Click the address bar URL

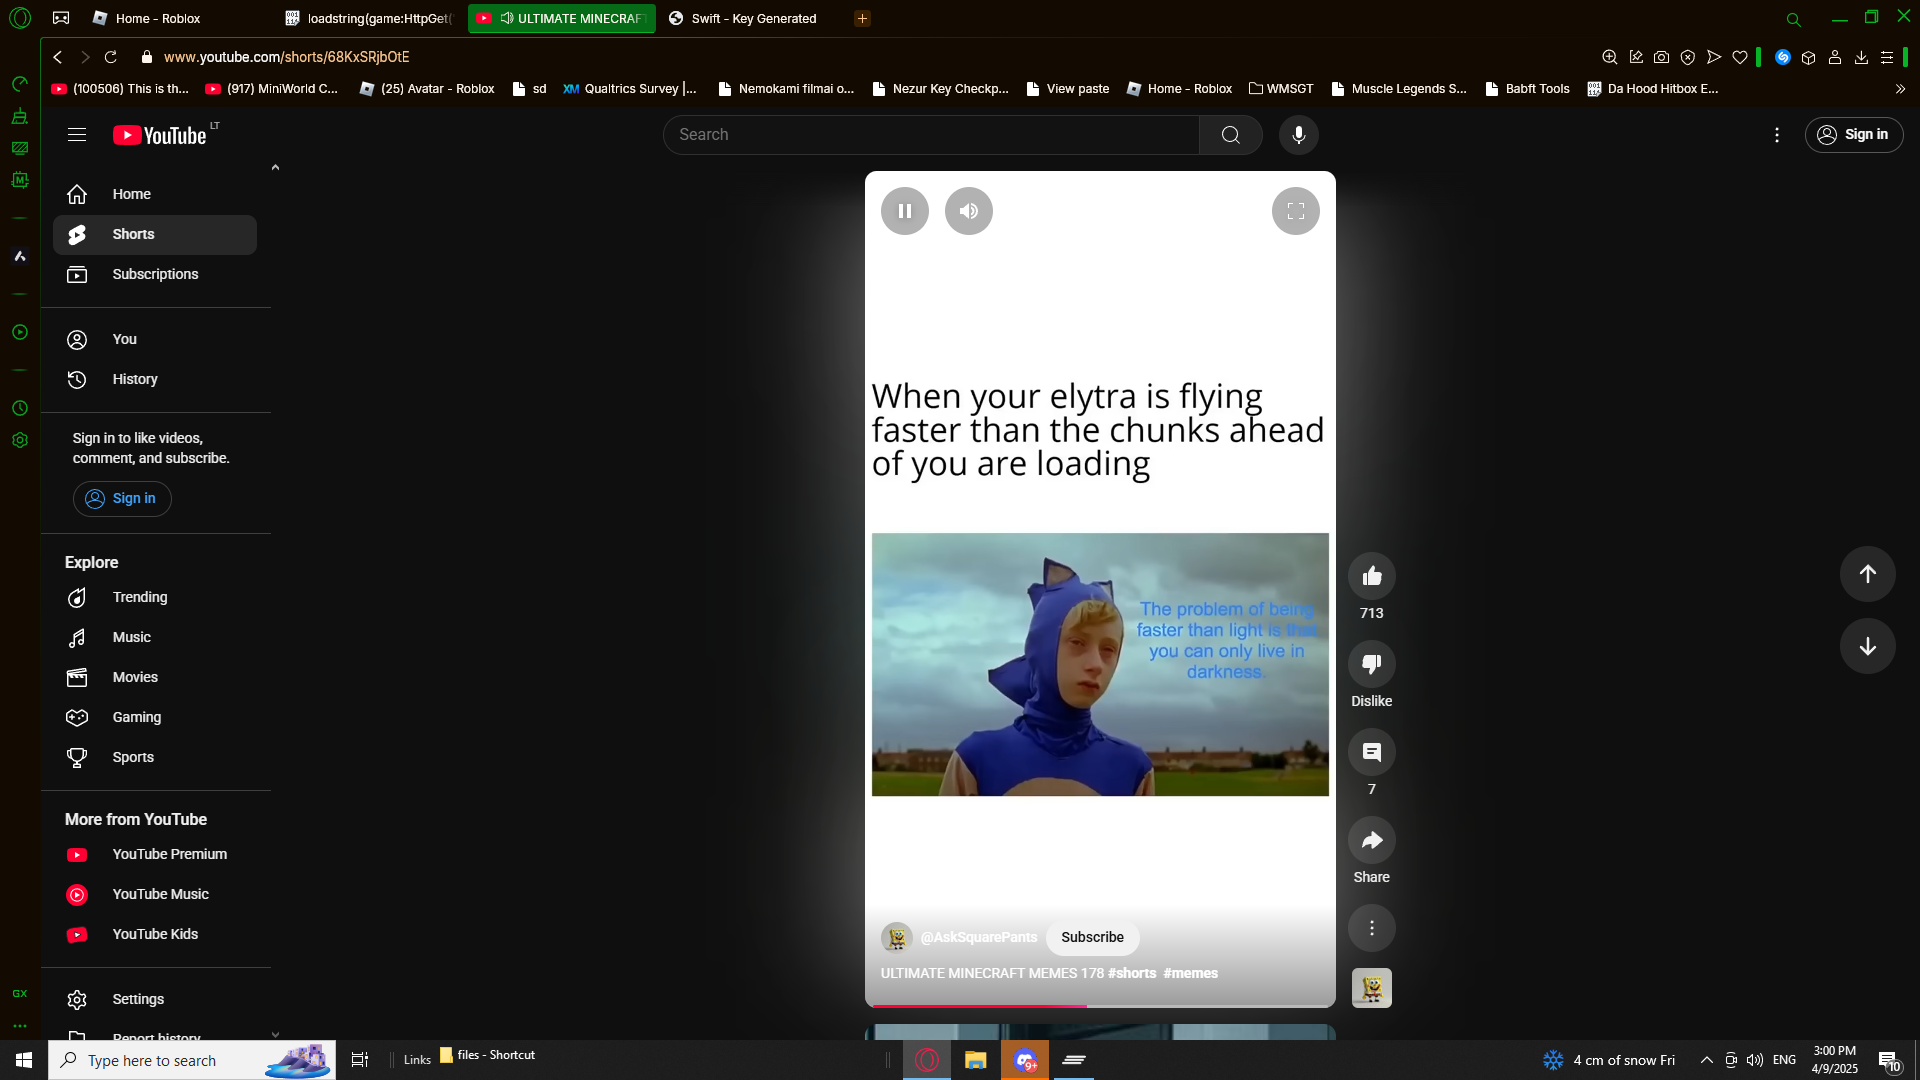(x=287, y=57)
